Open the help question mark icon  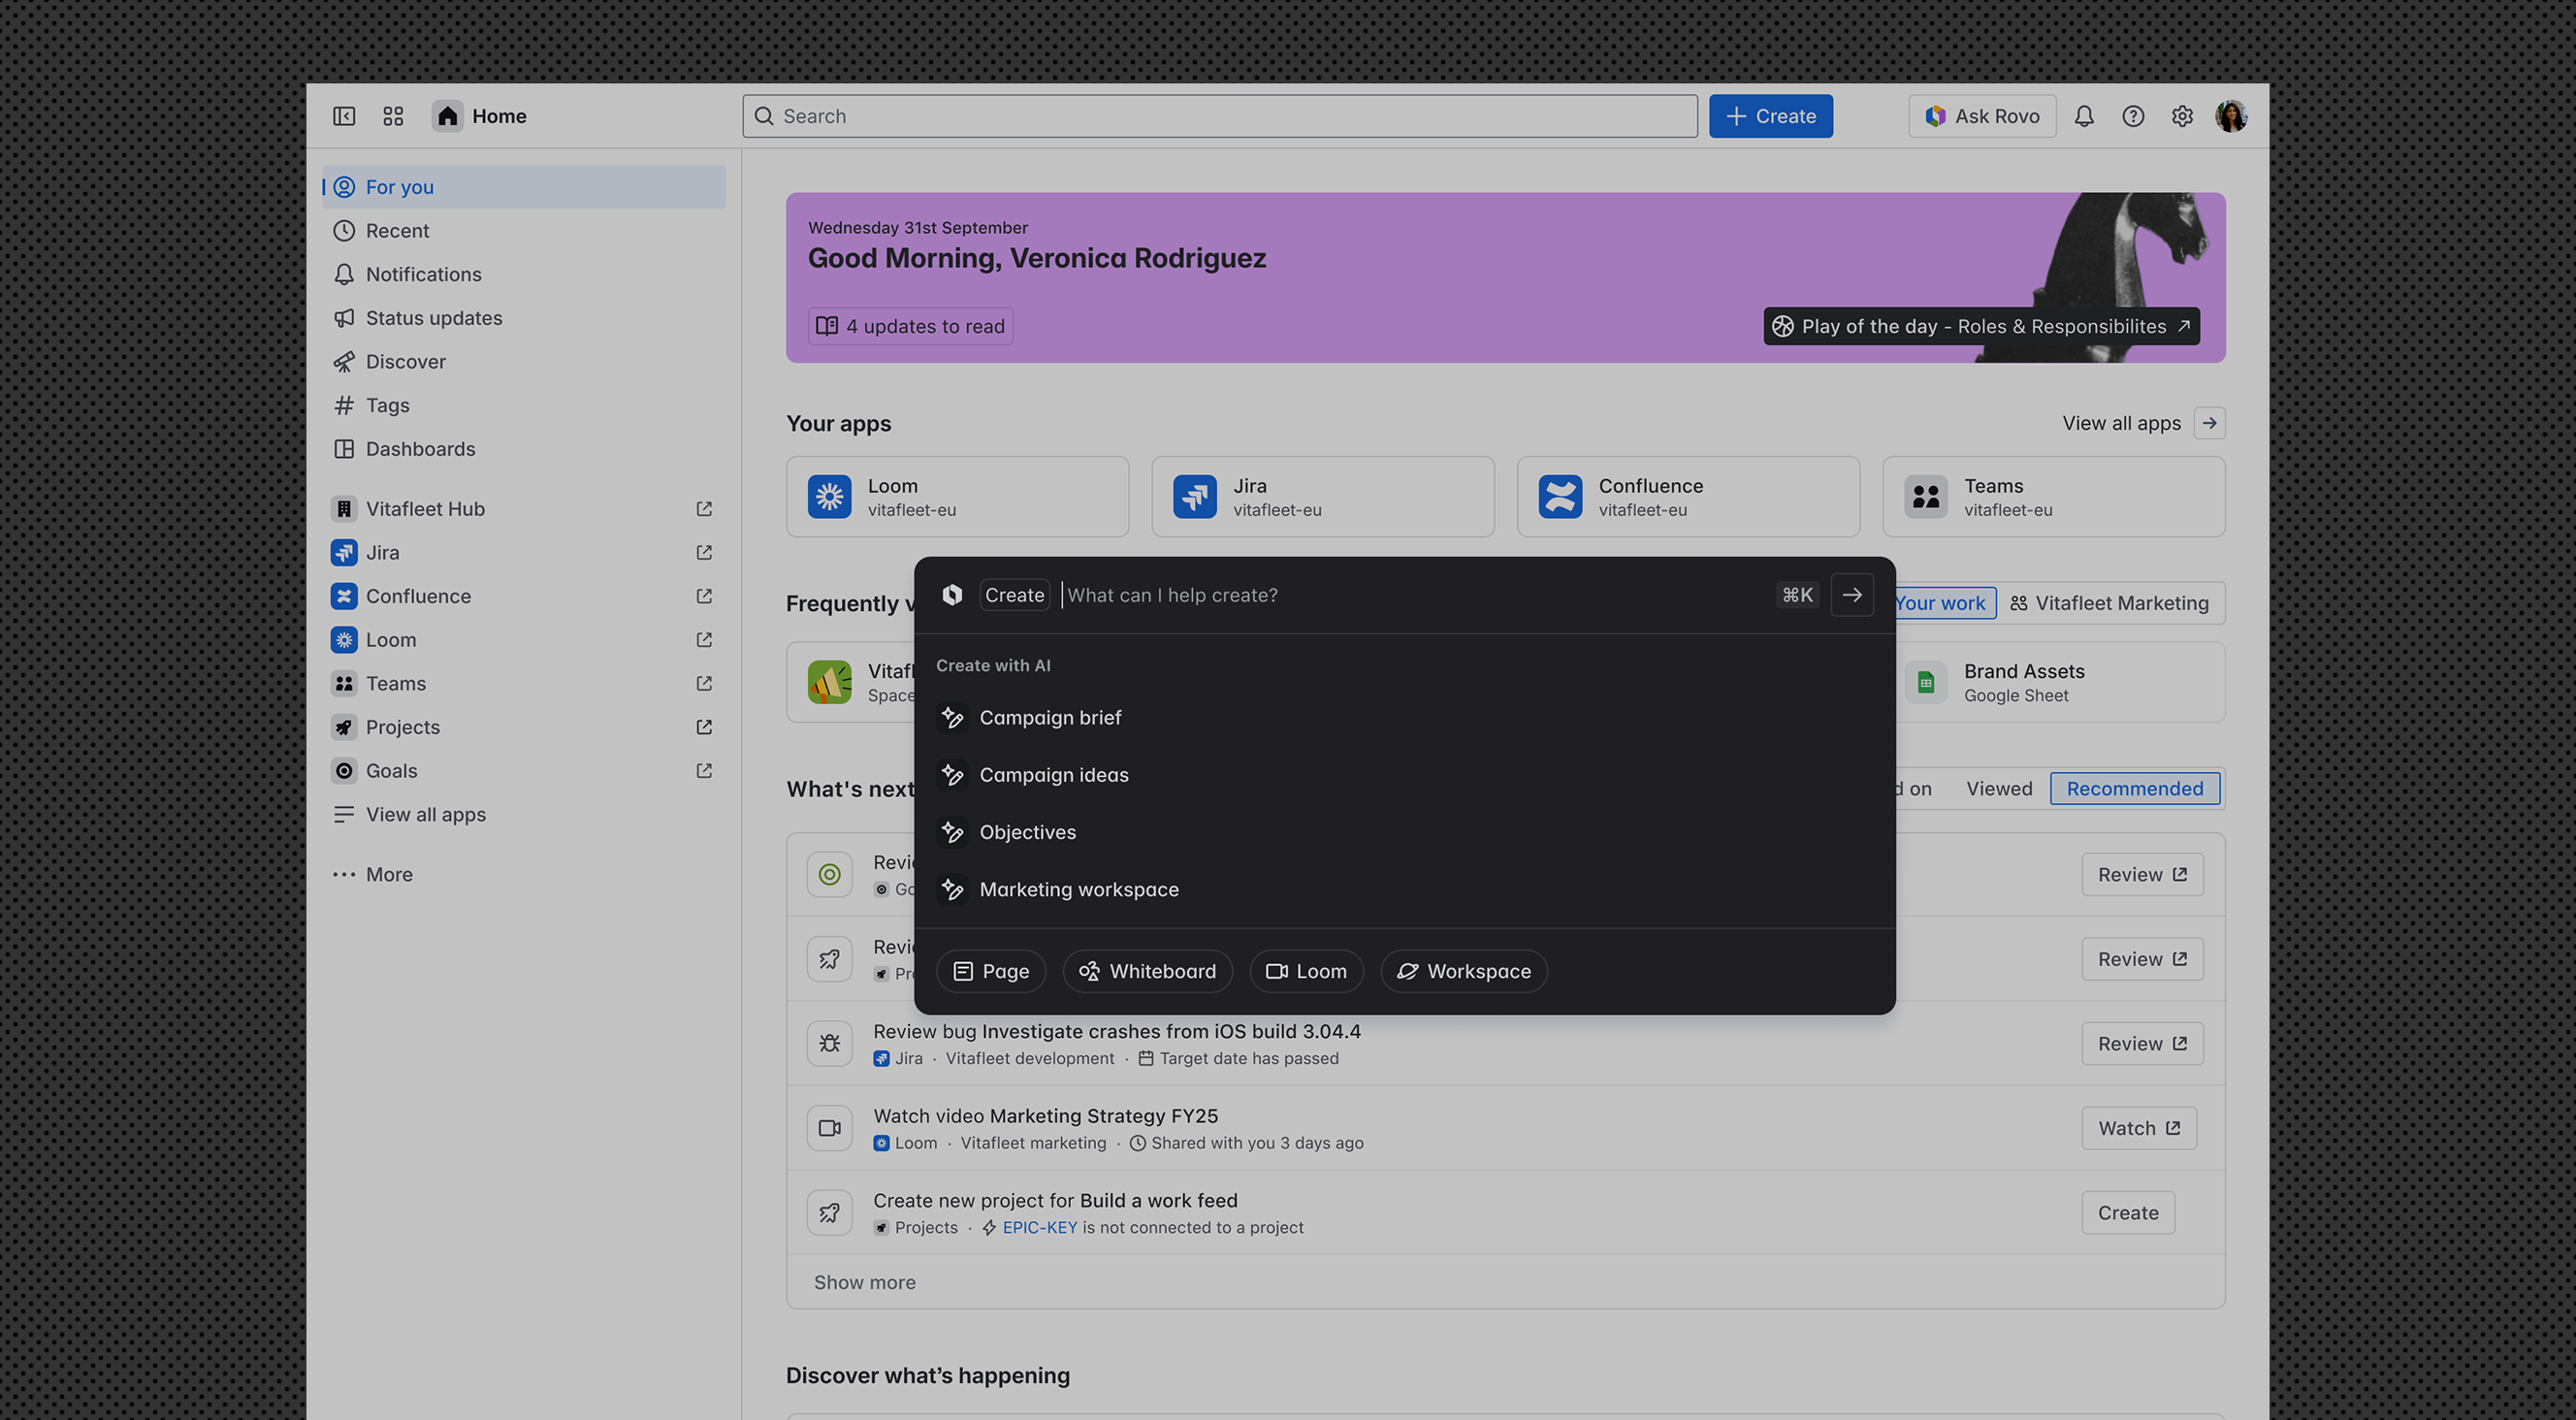click(2133, 116)
